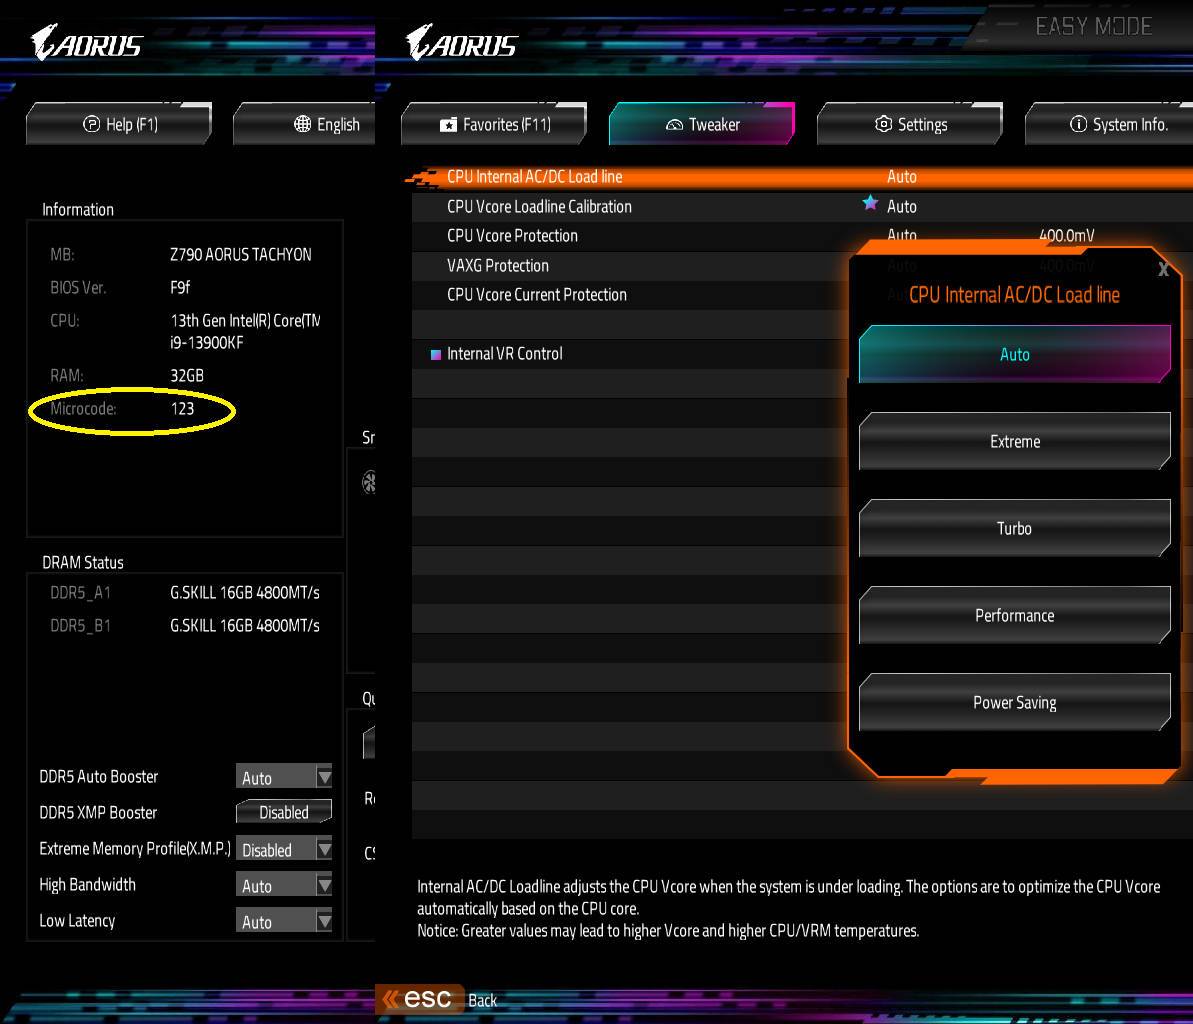Choose Turbo load line option

click(x=1014, y=529)
